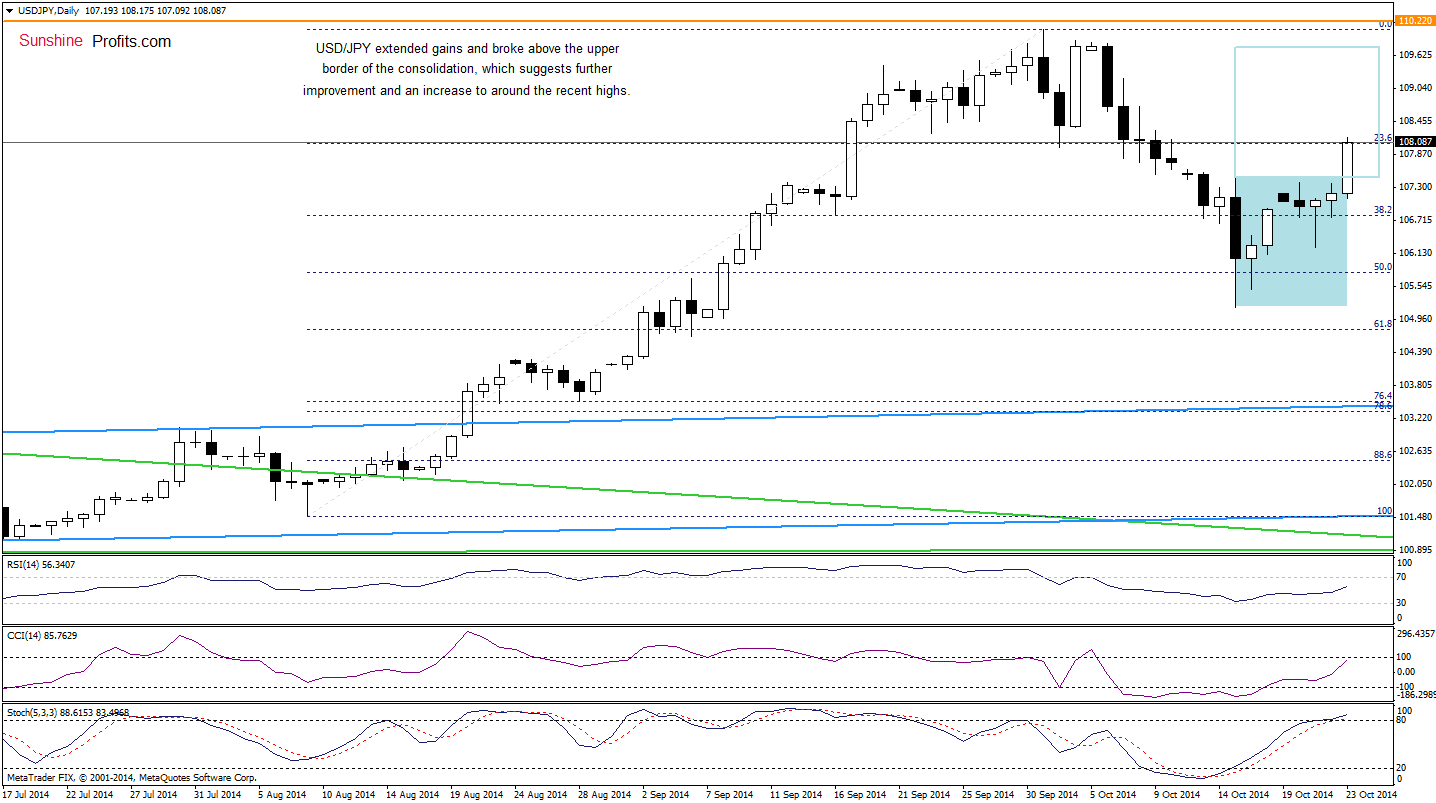1436x803 pixels.
Task: Select the 102.050 price axis value
Action: (x=1414, y=483)
